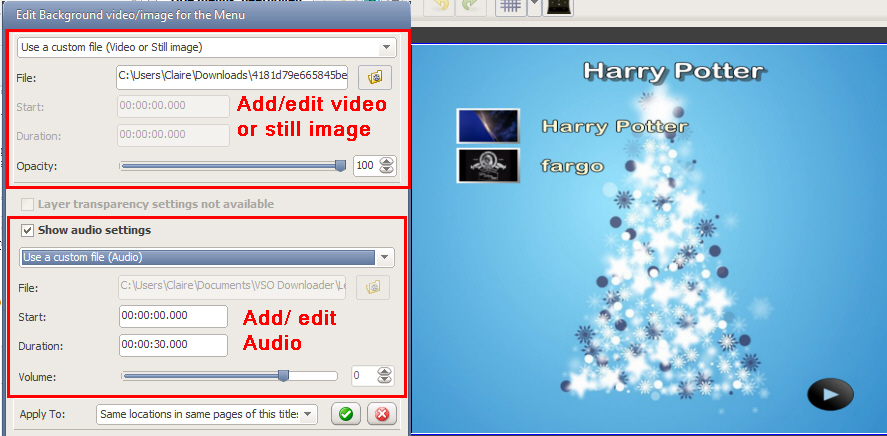Viewport: 887px width, 436px height.
Task: Click the audio Start time field
Action: coord(174,316)
